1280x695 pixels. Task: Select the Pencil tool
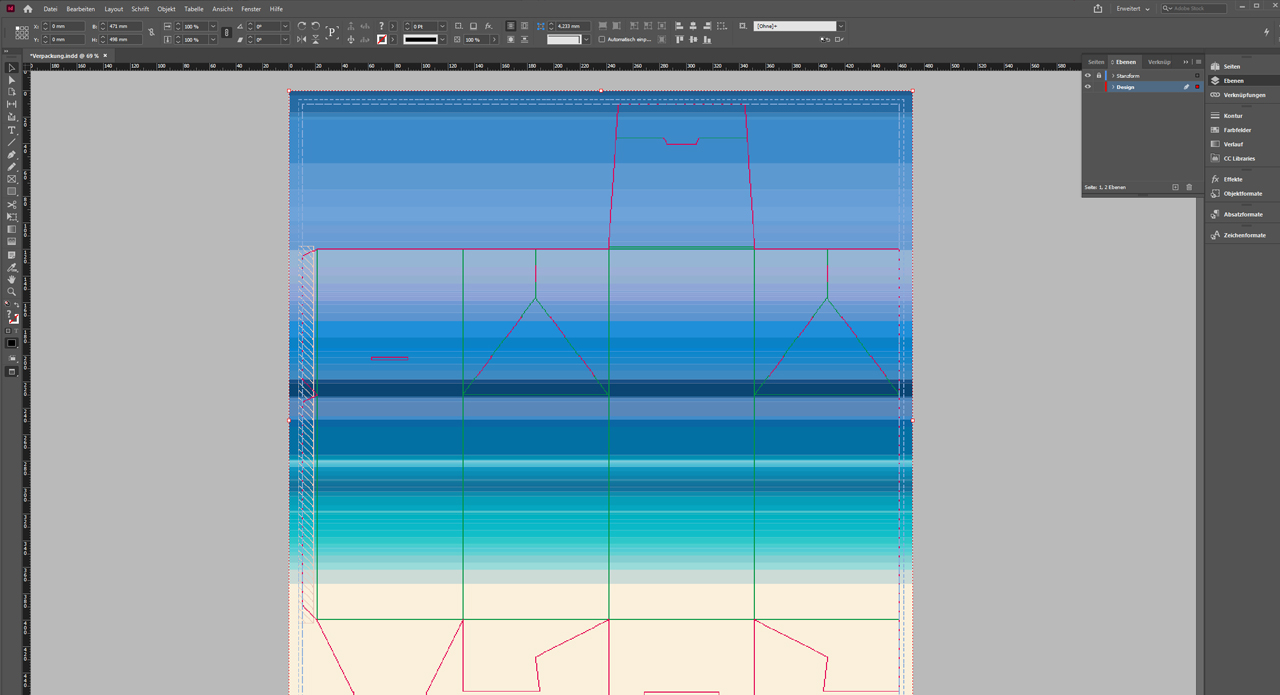12,167
